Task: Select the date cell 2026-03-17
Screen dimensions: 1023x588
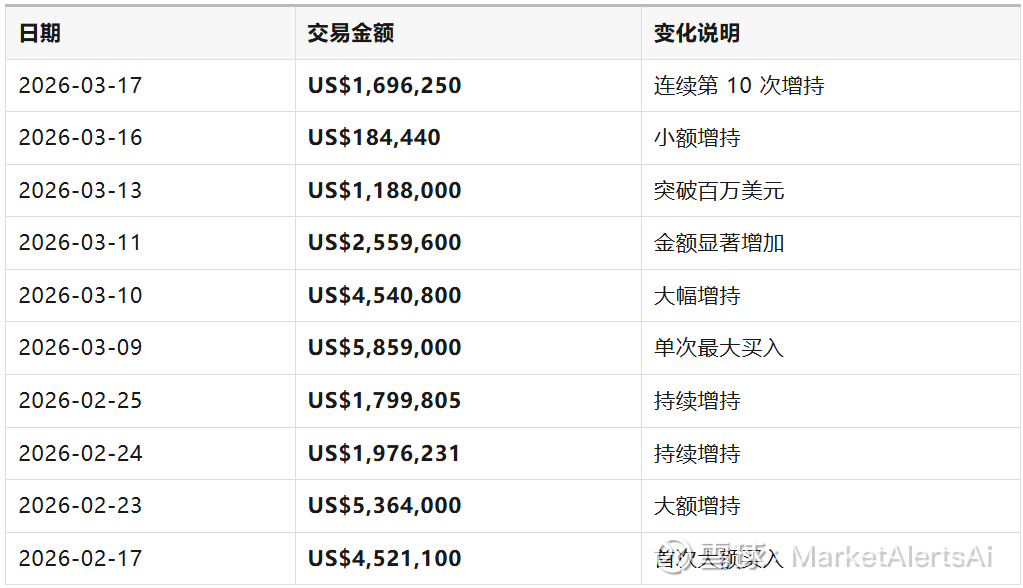Action: [x=81, y=86]
